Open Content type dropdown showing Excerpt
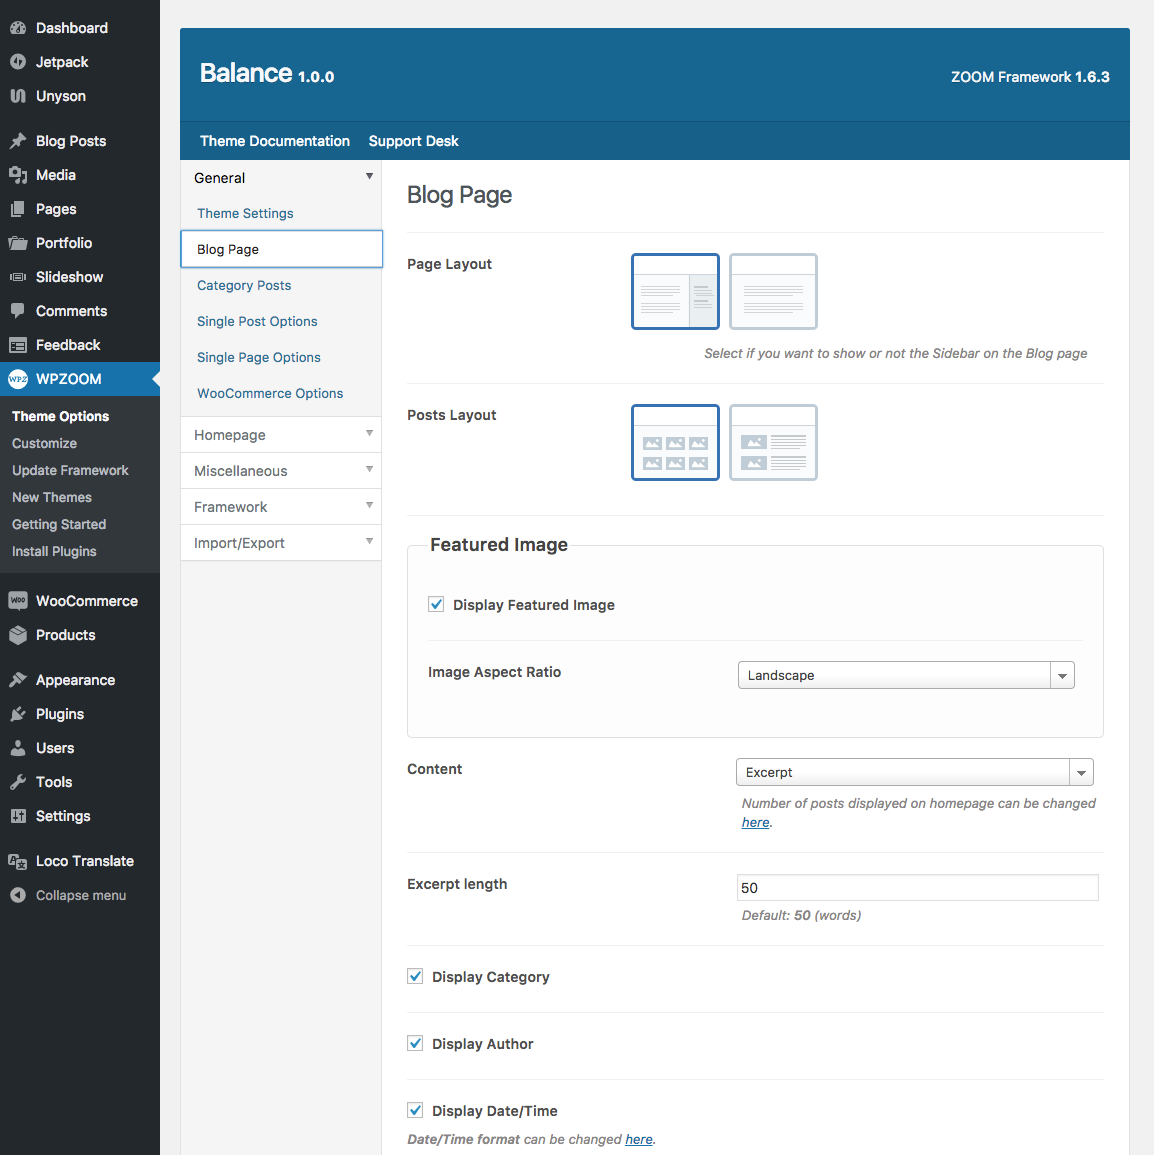Viewport: 1154px width, 1155px height. pos(915,773)
